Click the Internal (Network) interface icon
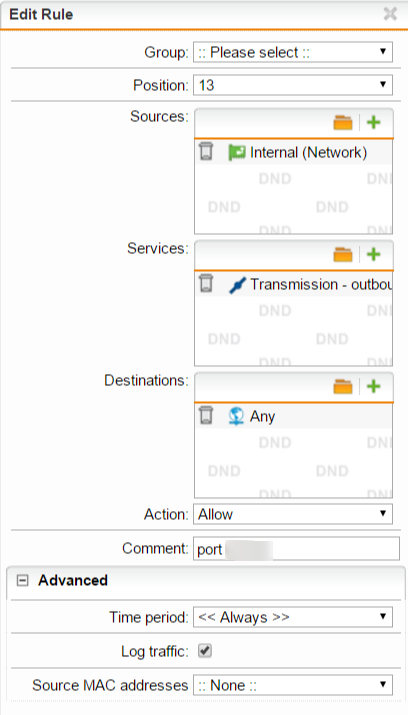This screenshot has height=715, width=408. (x=237, y=152)
